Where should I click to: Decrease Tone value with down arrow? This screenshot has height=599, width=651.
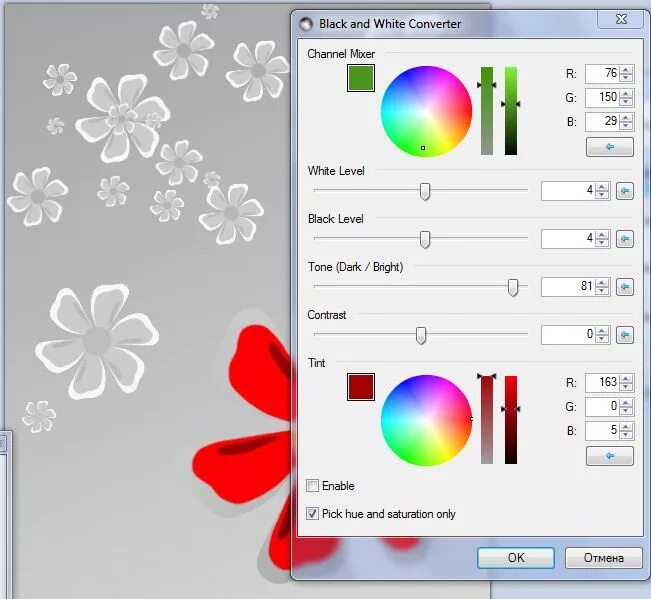[x=602, y=291]
